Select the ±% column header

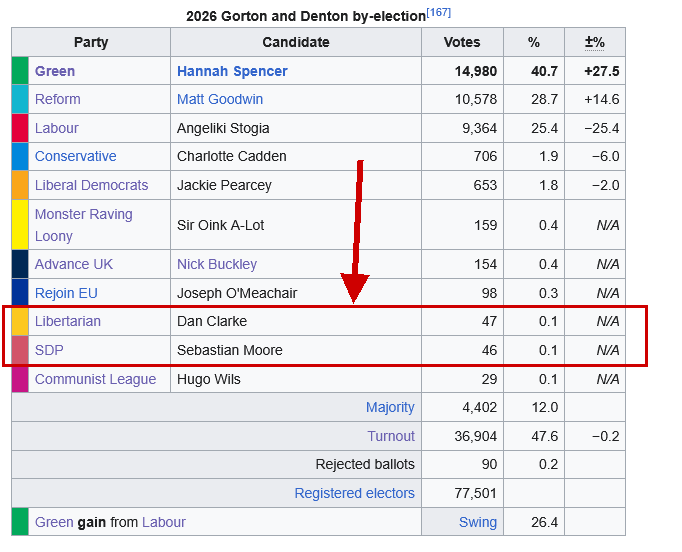click(595, 42)
